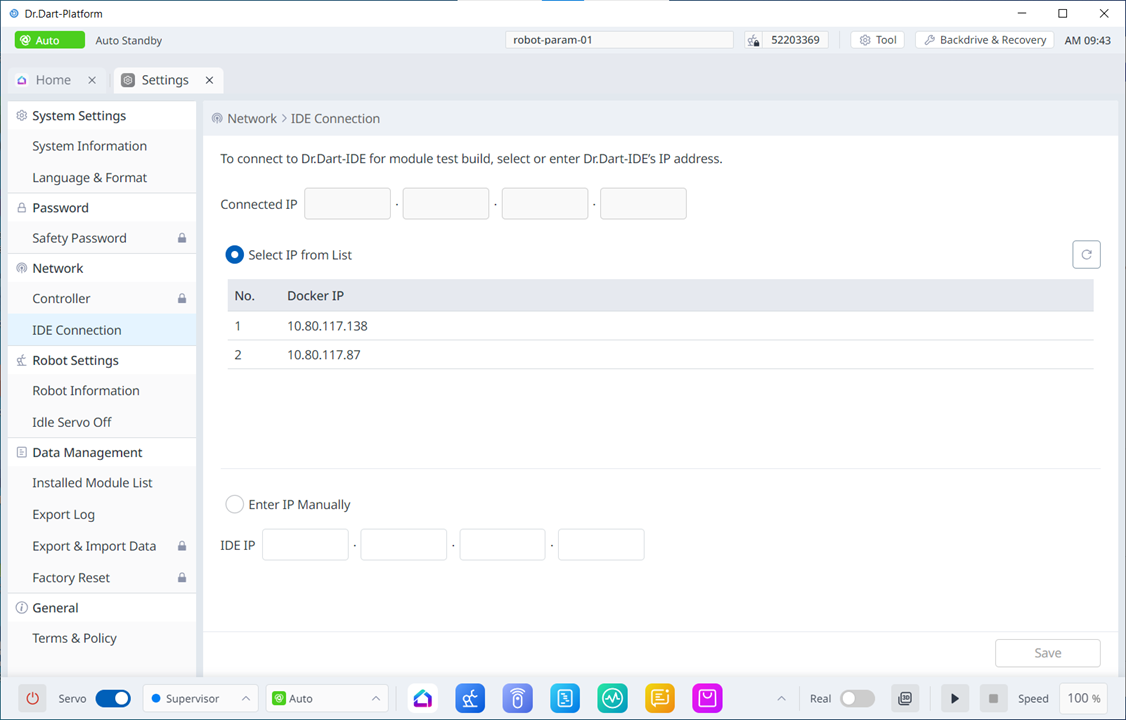
Task: Open the yellow message log module icon
Action: (659, 698)
